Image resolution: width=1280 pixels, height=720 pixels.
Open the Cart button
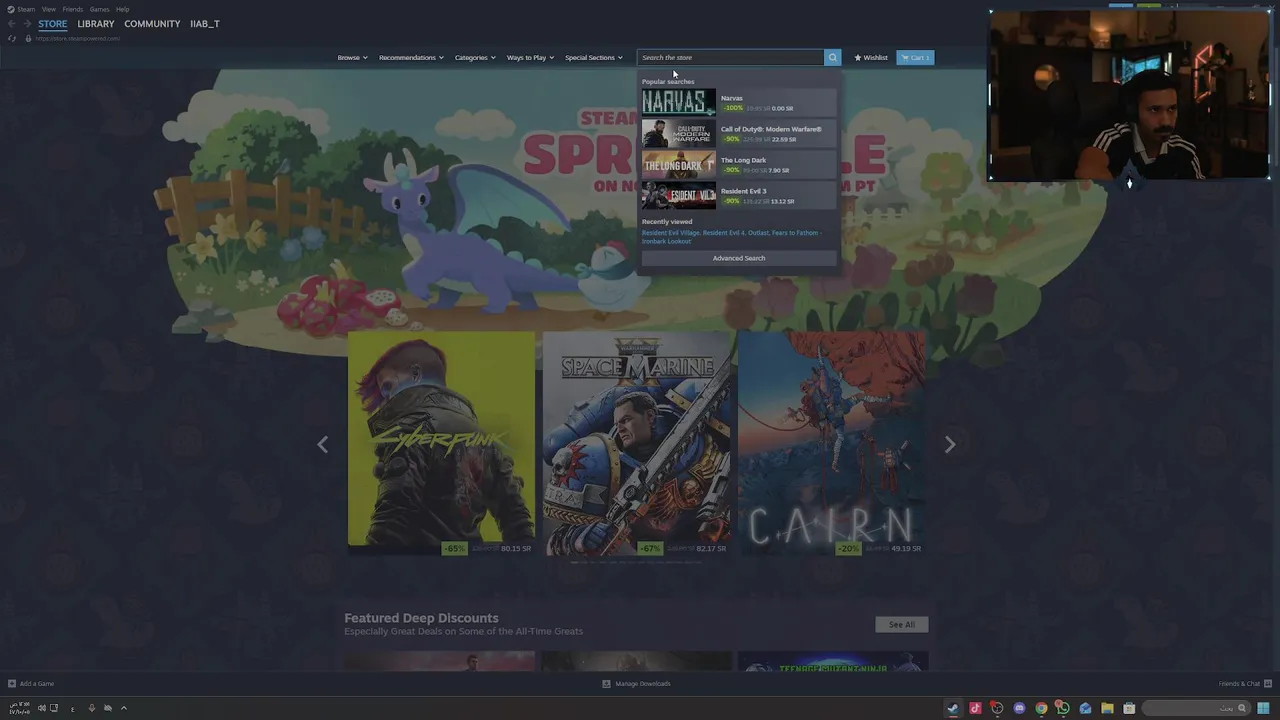point(915,58)
